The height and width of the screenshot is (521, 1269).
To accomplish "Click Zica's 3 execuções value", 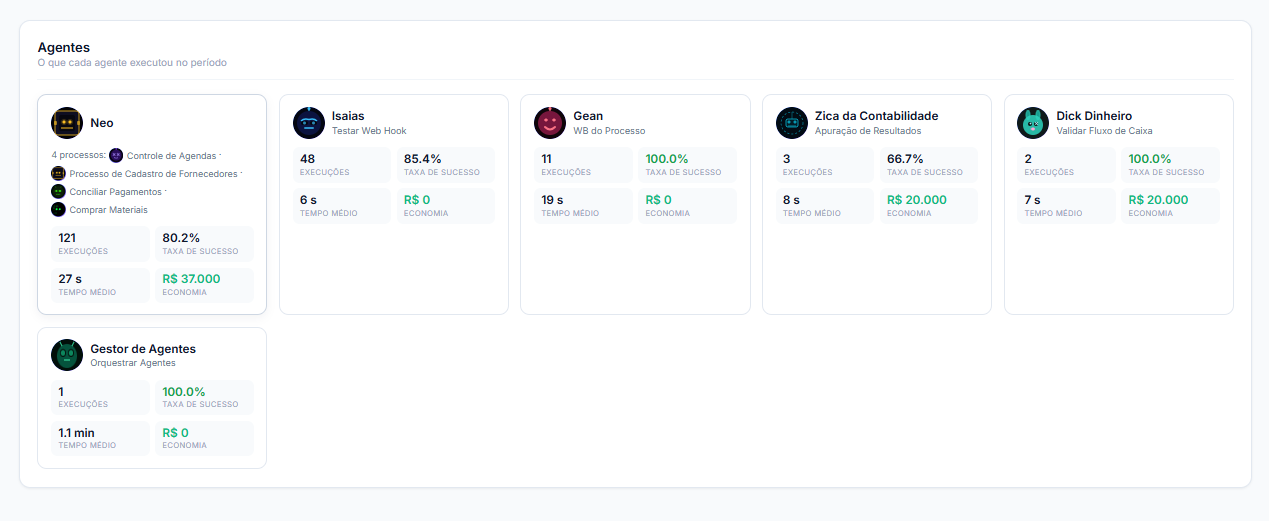I will click(787, 159).
